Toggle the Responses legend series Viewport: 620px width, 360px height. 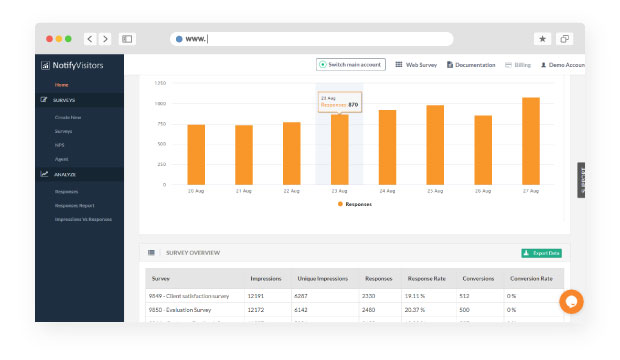tap(355, 204)
